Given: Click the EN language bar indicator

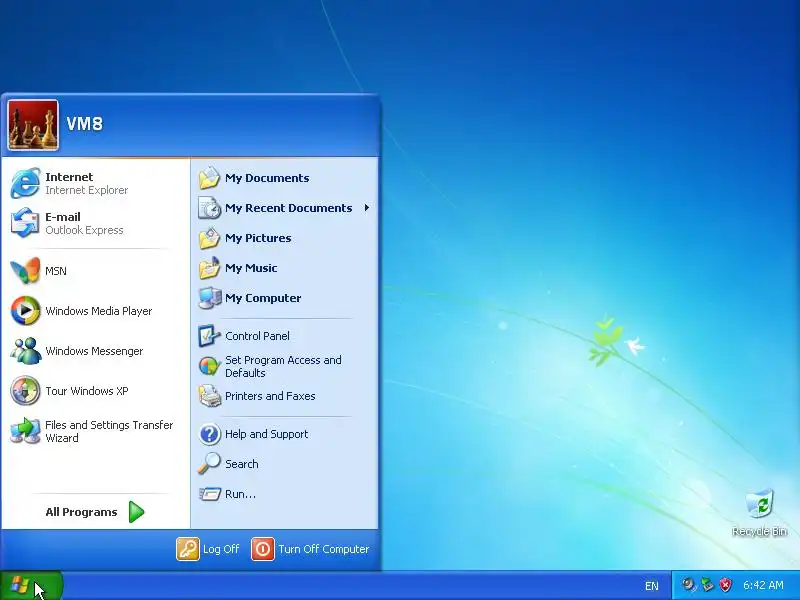Looking at the screenshot, I should [x=652, y=586].
